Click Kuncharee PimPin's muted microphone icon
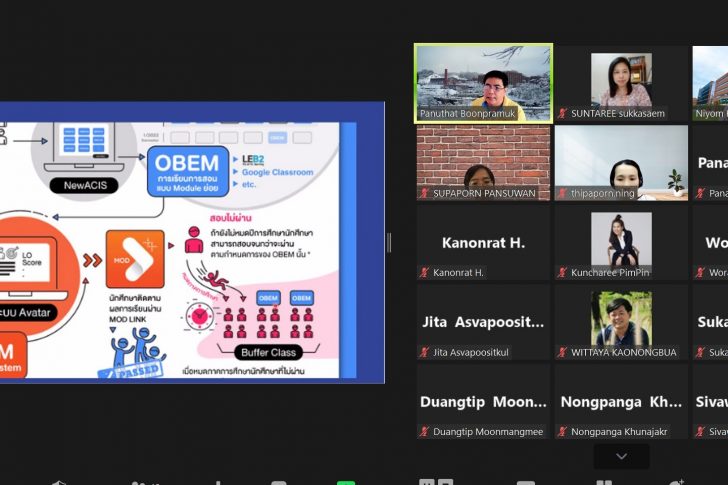 tap(563, 272)
